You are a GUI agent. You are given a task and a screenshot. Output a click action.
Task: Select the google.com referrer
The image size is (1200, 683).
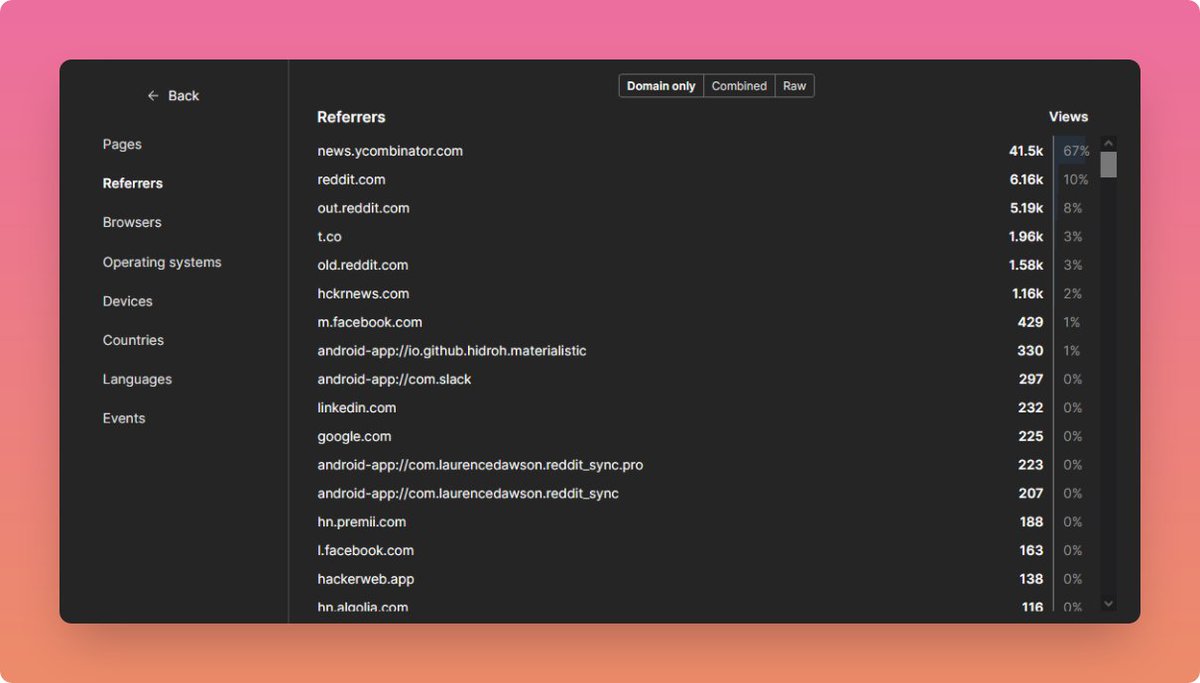354,436
